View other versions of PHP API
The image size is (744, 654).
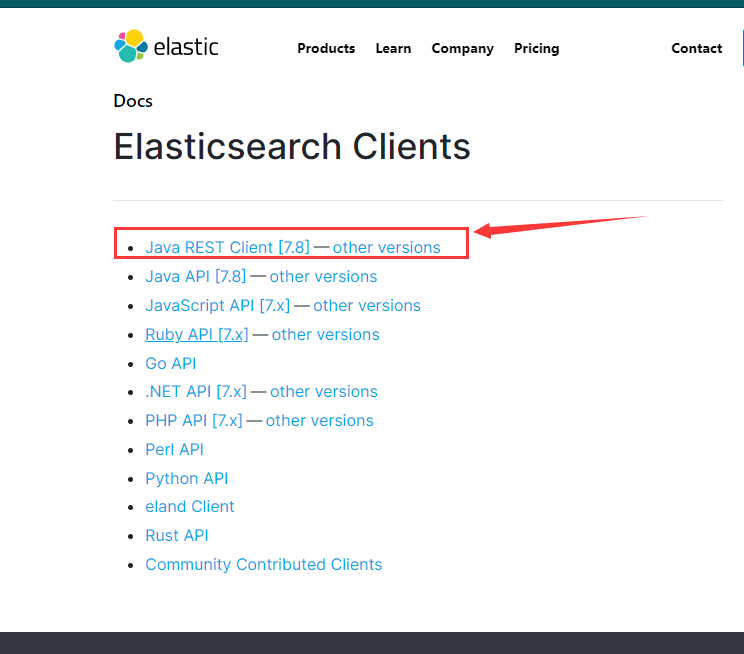click(319, 420)
